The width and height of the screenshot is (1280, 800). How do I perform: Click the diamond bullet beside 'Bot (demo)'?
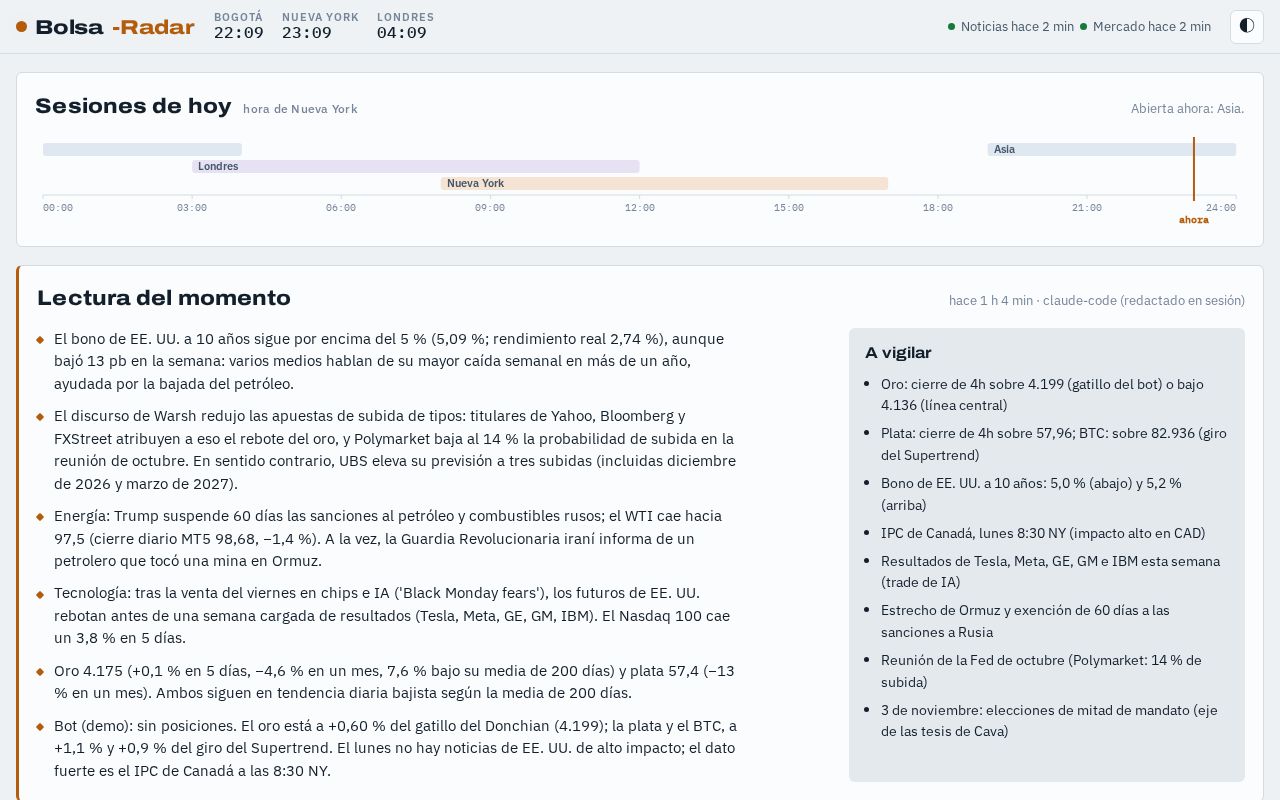pyautogui.click(x=41, y=727)
